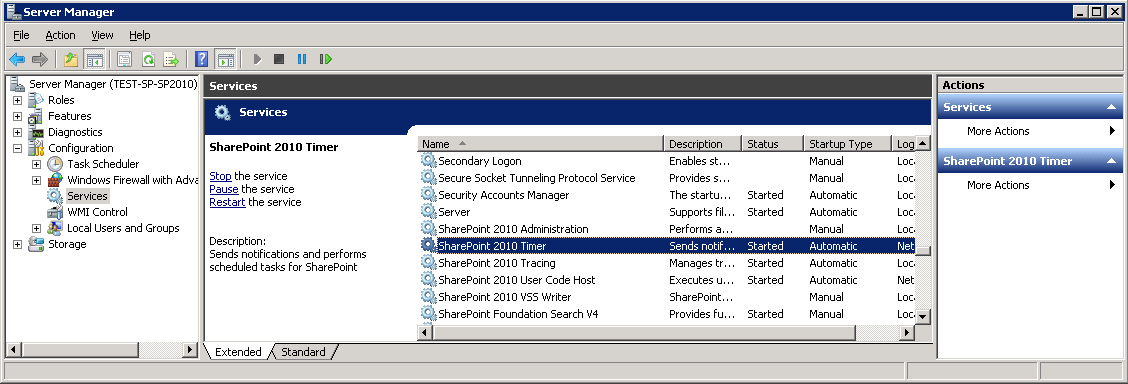1128x384 pixels.
Task: Open the Action menu
Action: pyautogui.click(x=60, y=35)
